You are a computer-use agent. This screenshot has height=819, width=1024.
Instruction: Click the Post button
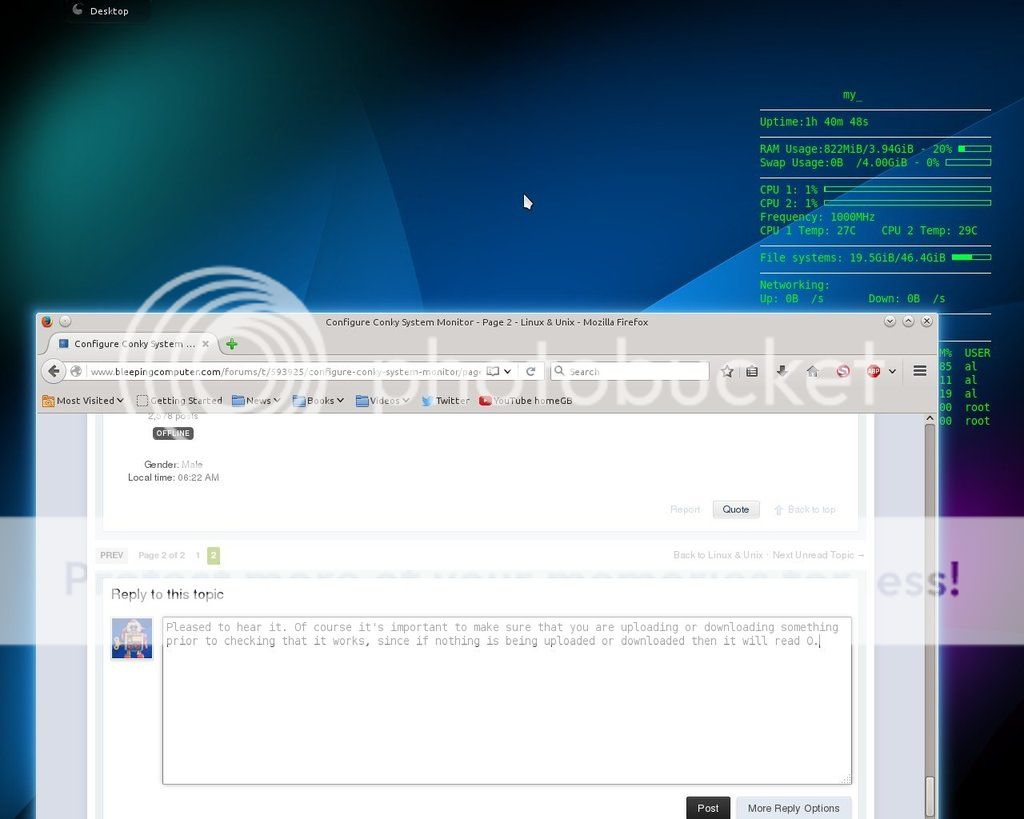pos(708,808)
